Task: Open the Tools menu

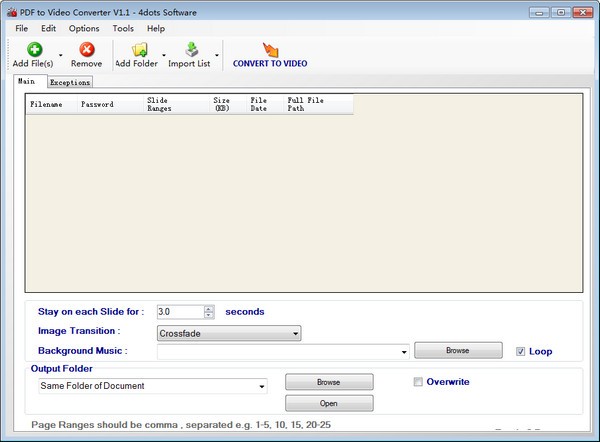Action: click(x=123, y=29)
